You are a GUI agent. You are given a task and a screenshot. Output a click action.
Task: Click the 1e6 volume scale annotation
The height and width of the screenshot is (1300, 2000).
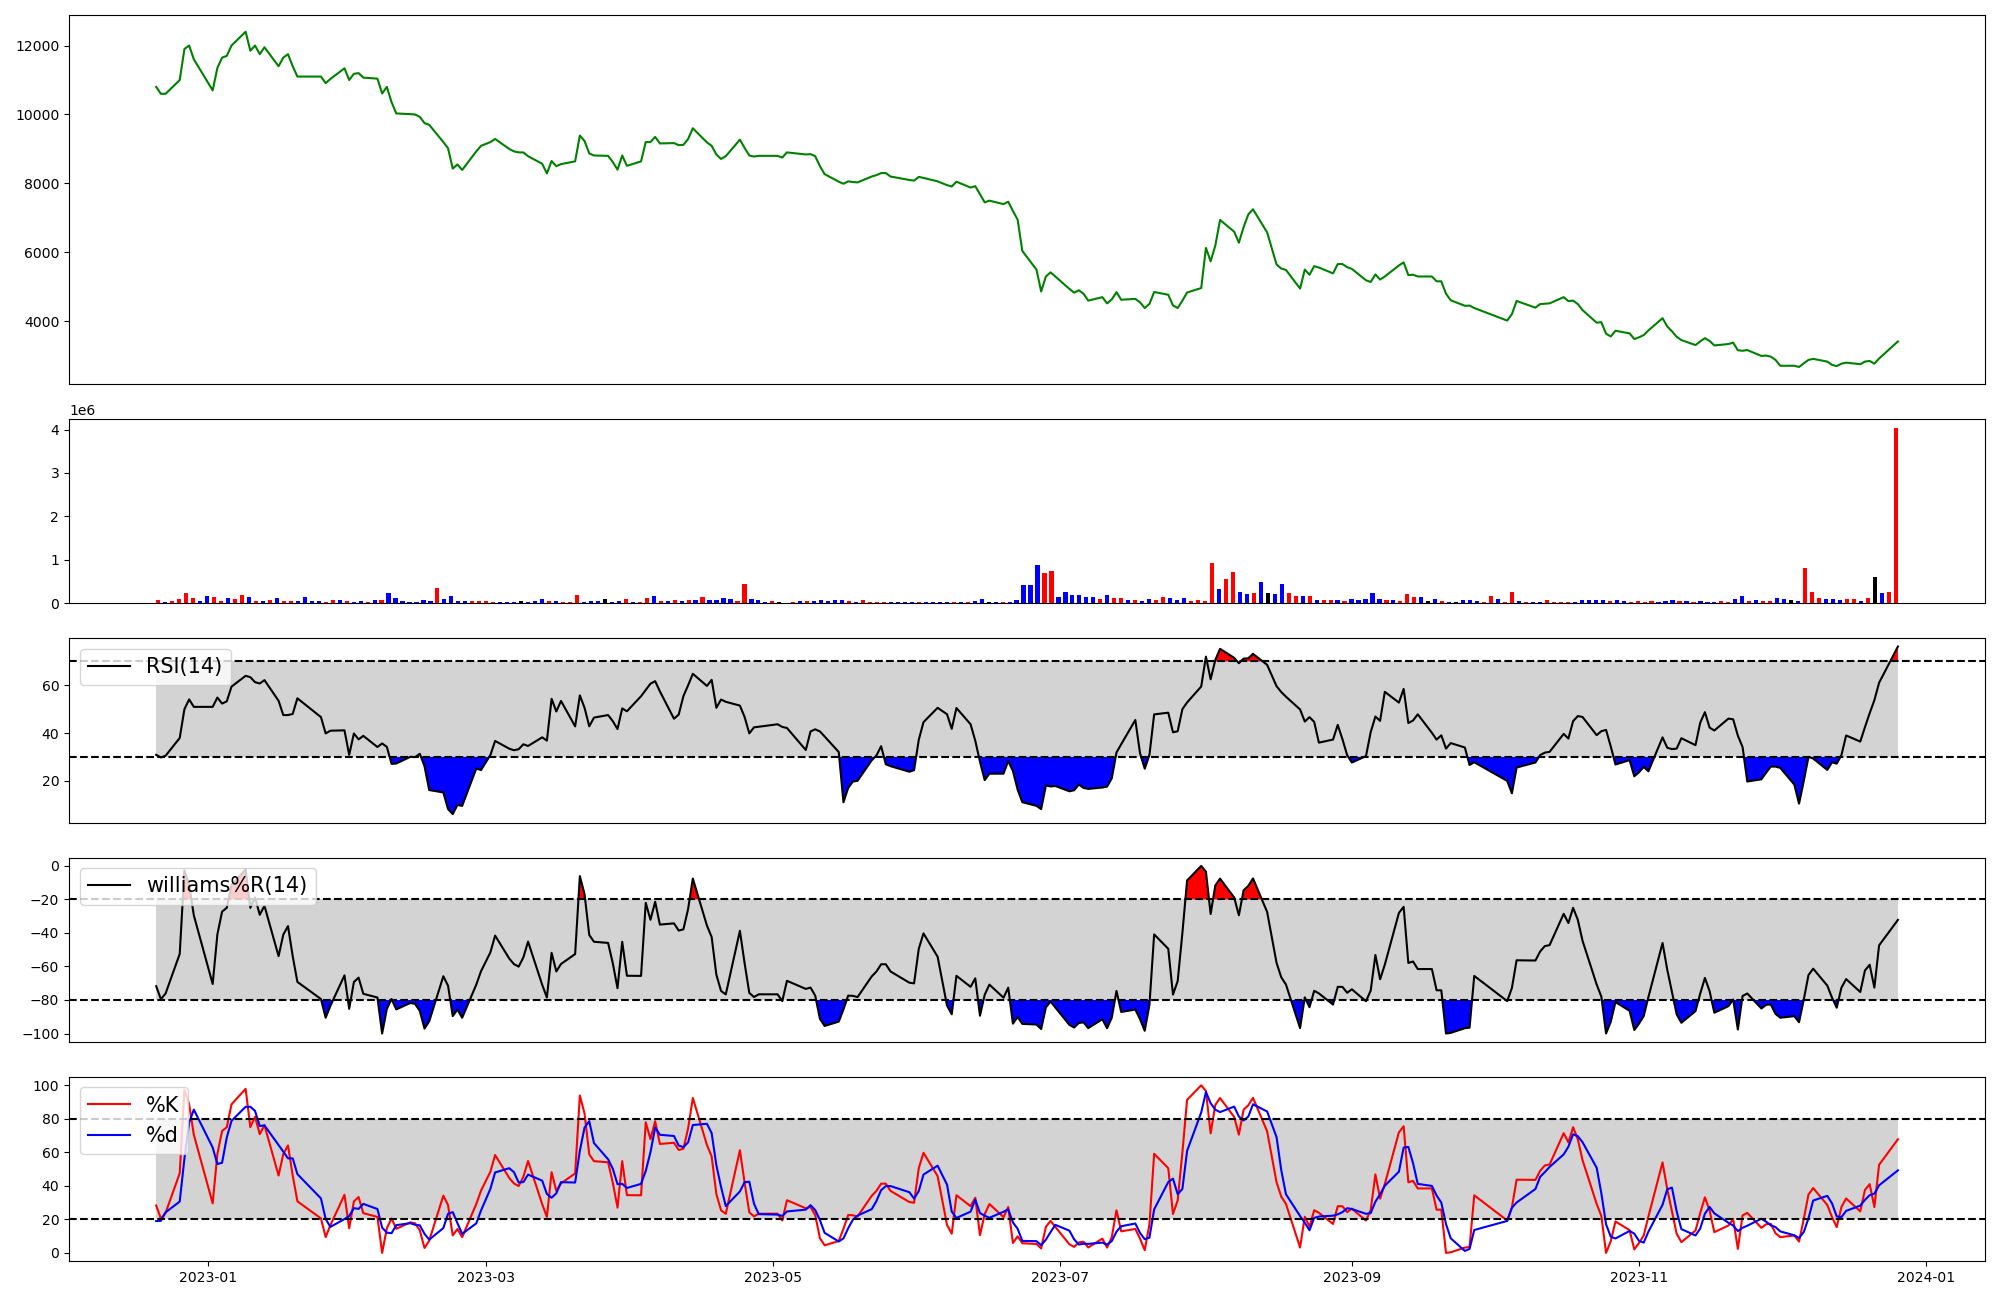click(82, 410)
